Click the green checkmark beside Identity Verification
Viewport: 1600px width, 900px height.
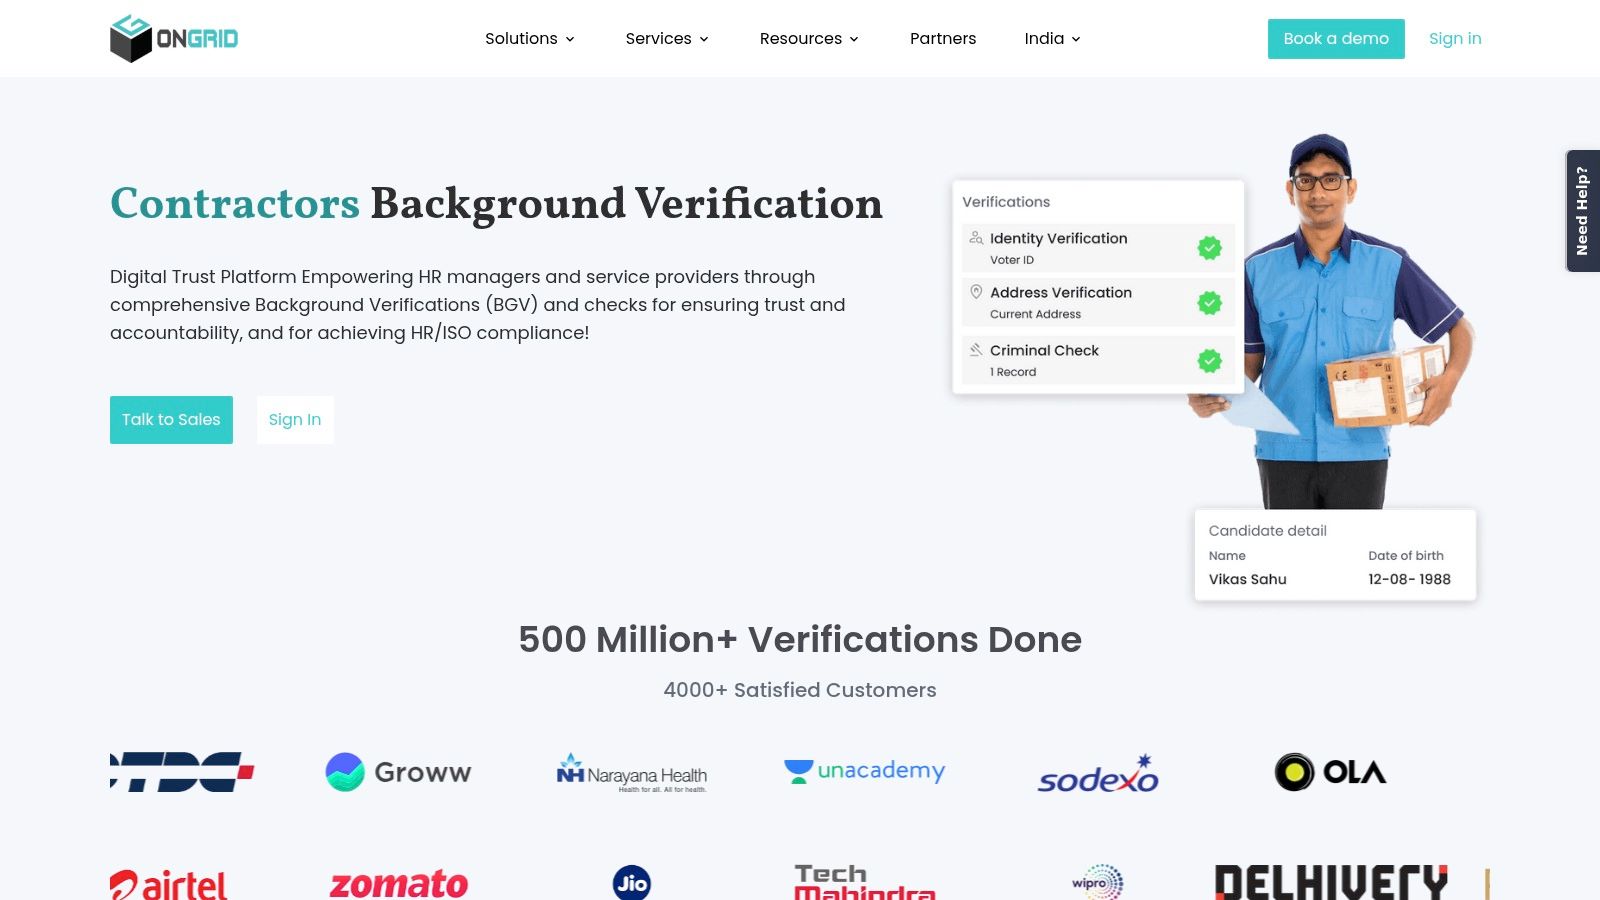pyautogui.click(x=1208, y=247)
